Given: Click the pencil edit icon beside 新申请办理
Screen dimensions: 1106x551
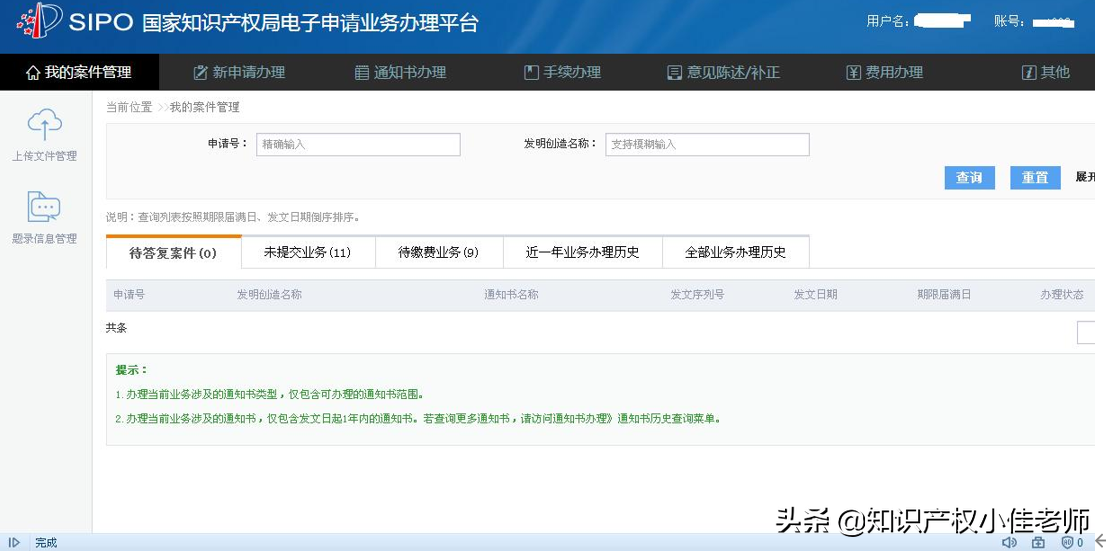Looking at the screenshot, I should (x=200, y=72).
